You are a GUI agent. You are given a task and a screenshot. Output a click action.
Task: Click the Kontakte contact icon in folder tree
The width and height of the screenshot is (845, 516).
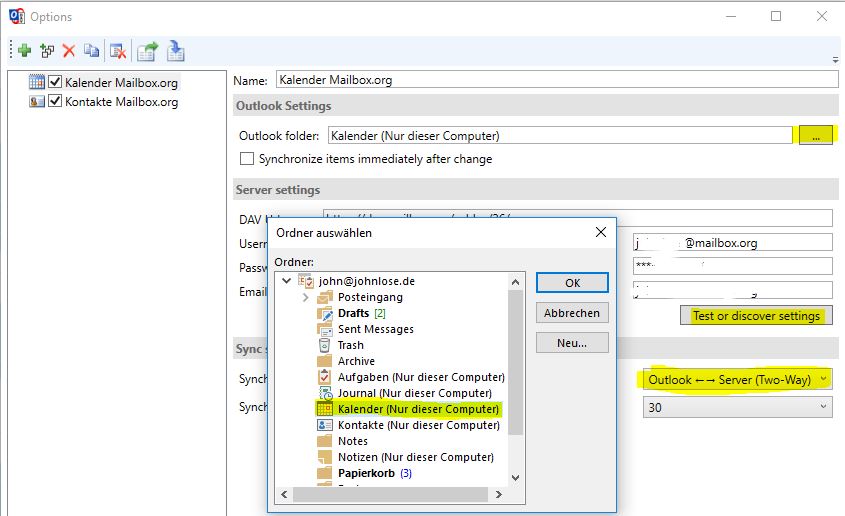pyautogui.click(x=325, y=425)
